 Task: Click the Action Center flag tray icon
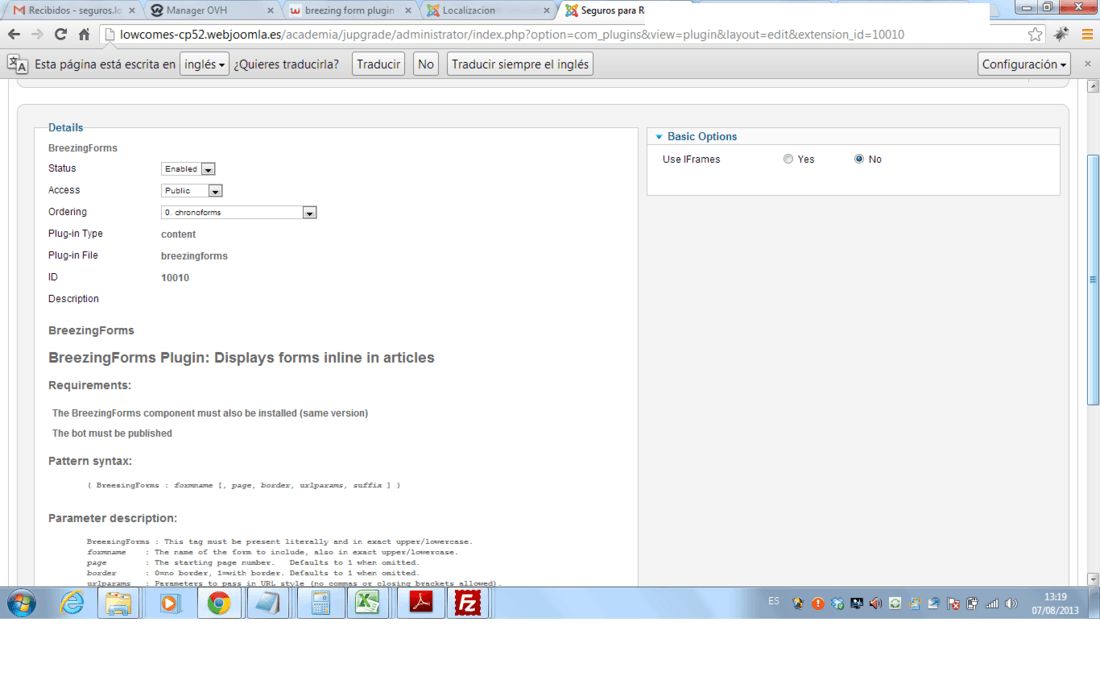pyautogui.click(x=953, y=603)
